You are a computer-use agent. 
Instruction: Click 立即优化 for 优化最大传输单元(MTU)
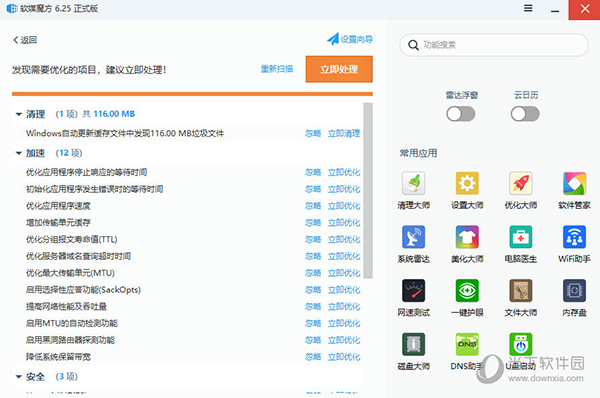tap(344, 273)
